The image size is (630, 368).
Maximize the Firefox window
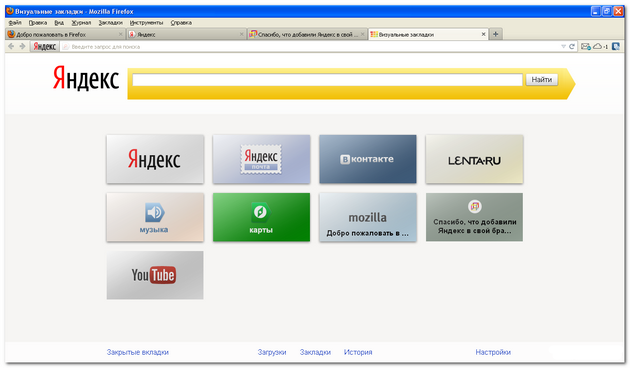pyautogui.click(x=607, y=11)
